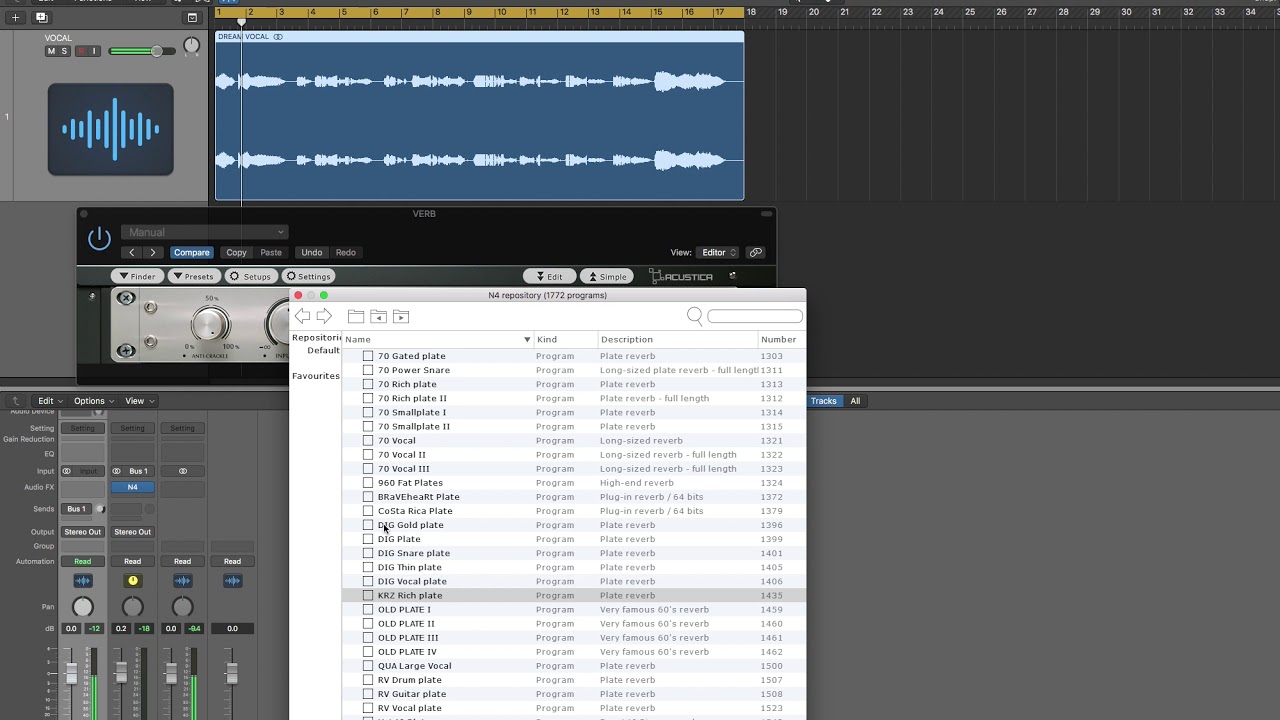This screenshot has width=1280, height=720.
Task: Open the global tracks disclosure button
Action: pos(193,17)
